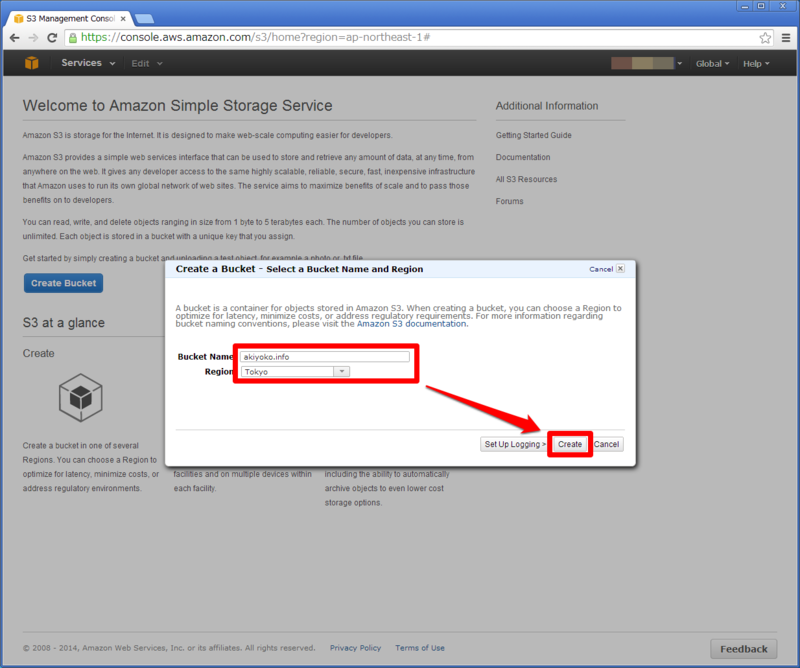
Task: Click the green SSL padlock icon
Action: coord(73,38)
